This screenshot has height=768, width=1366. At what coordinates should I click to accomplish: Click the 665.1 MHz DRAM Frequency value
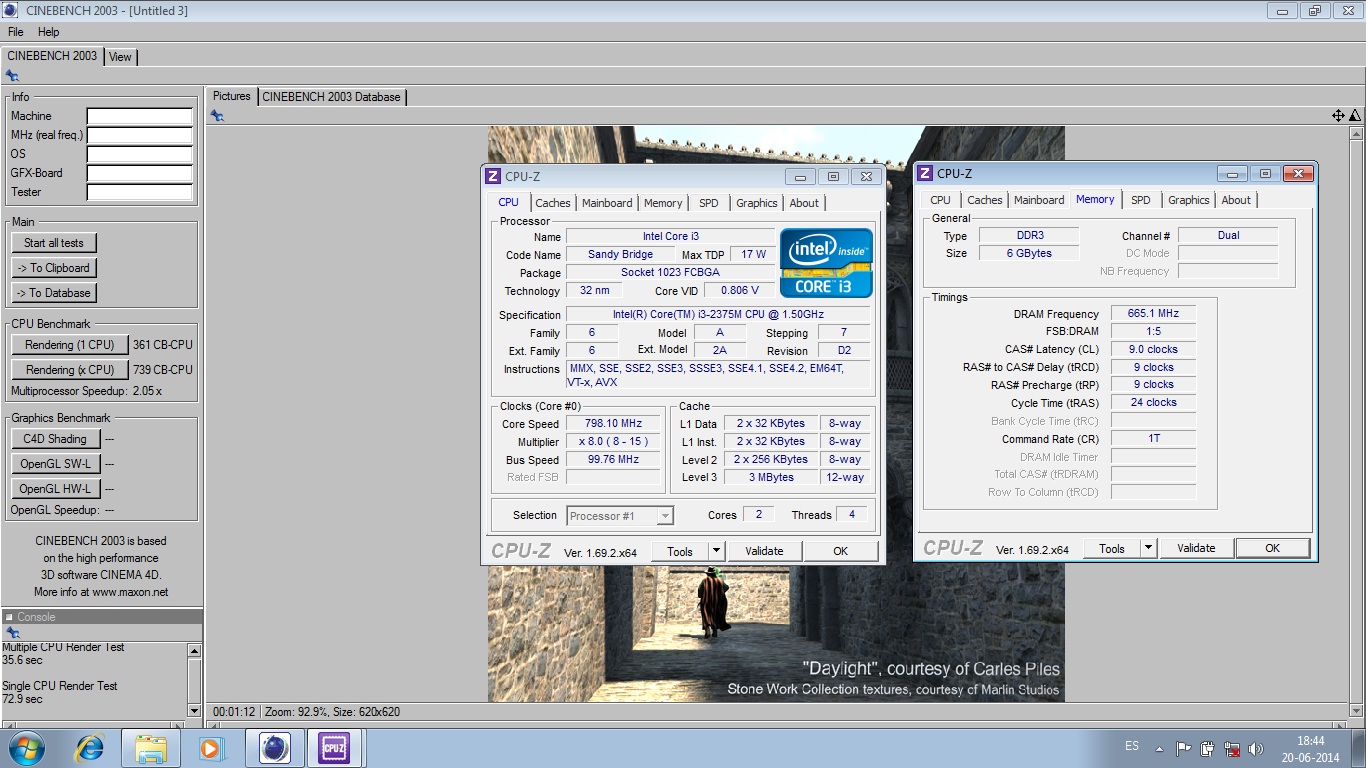tap(1153, 314)
